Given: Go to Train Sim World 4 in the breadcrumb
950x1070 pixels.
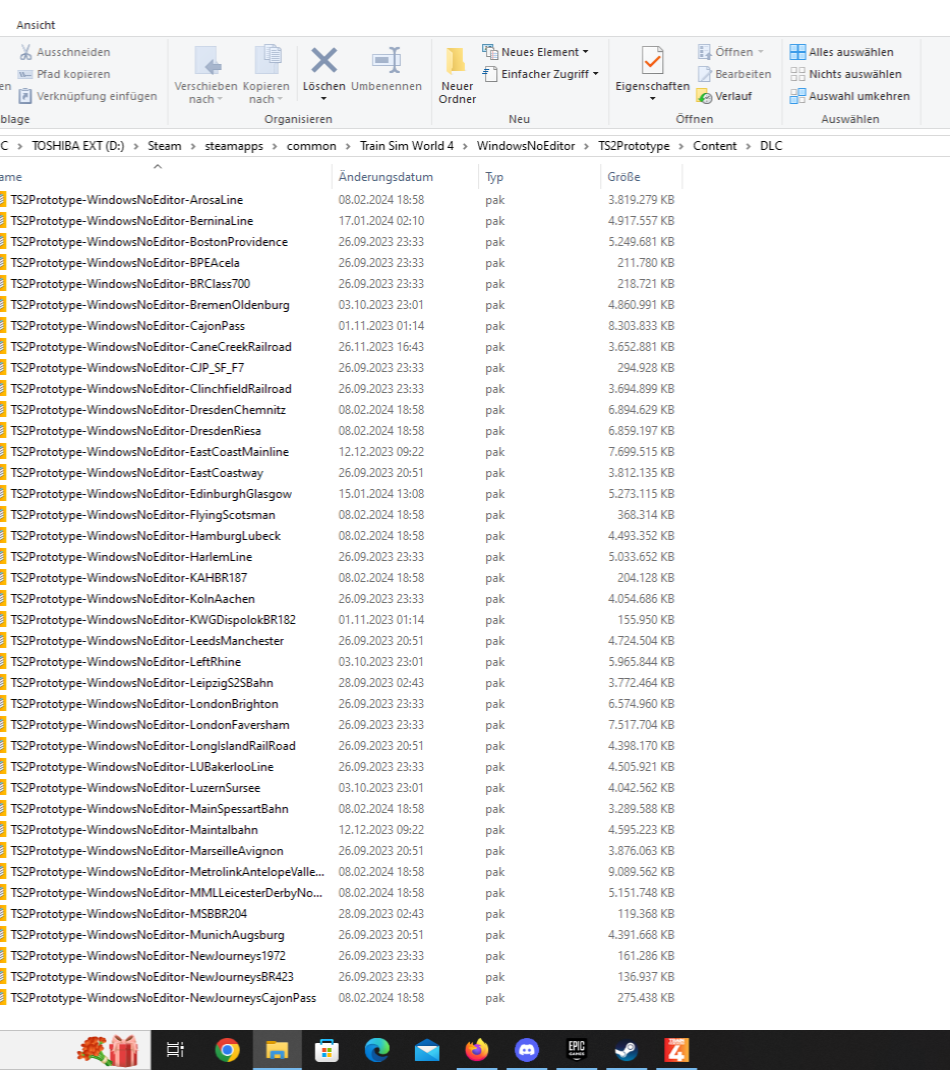Looking at the screenshot, I should [407, 146].
